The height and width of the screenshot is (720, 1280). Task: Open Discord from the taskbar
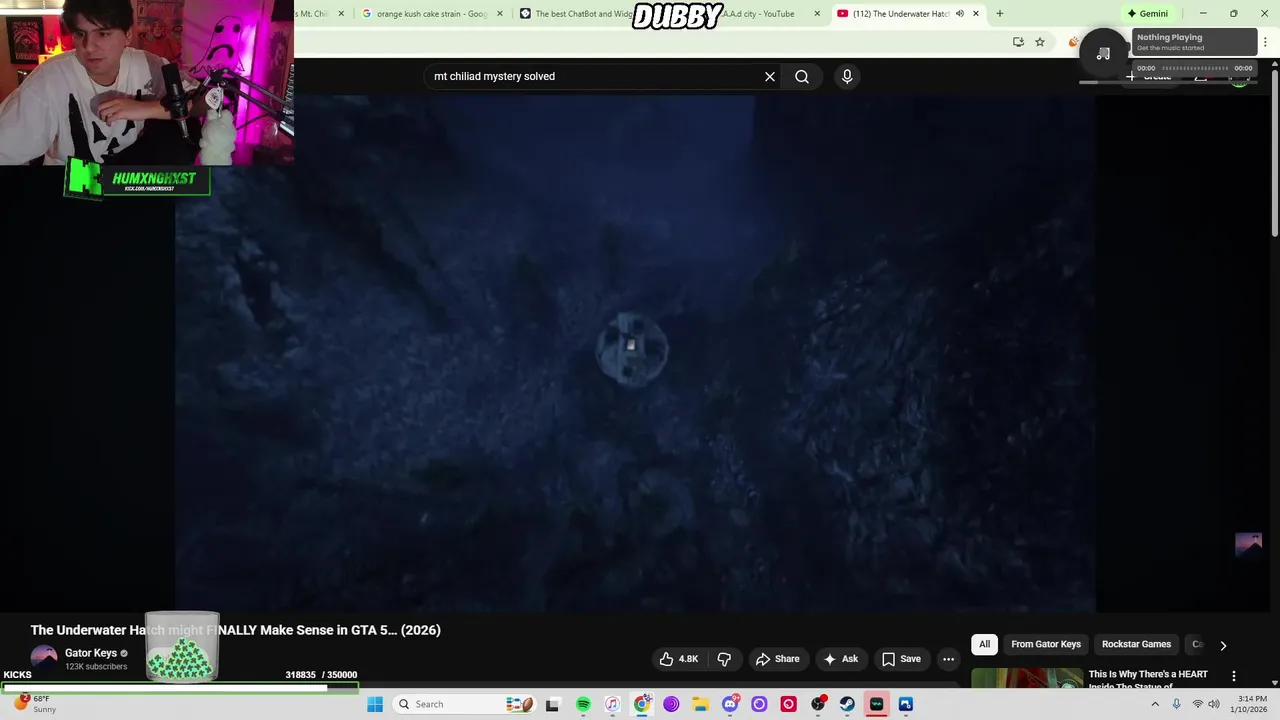(730, 704)
